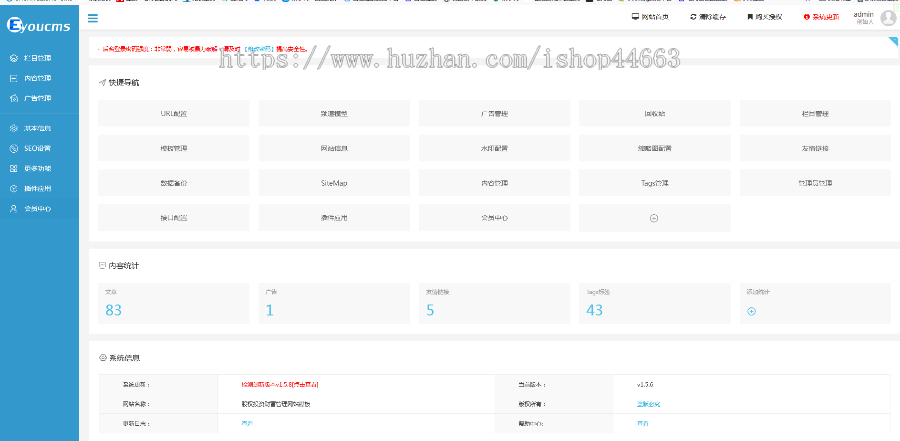Open 回收站 quick navigation tile
This screenshot has width=900, height=441.
tap(654, 114)
